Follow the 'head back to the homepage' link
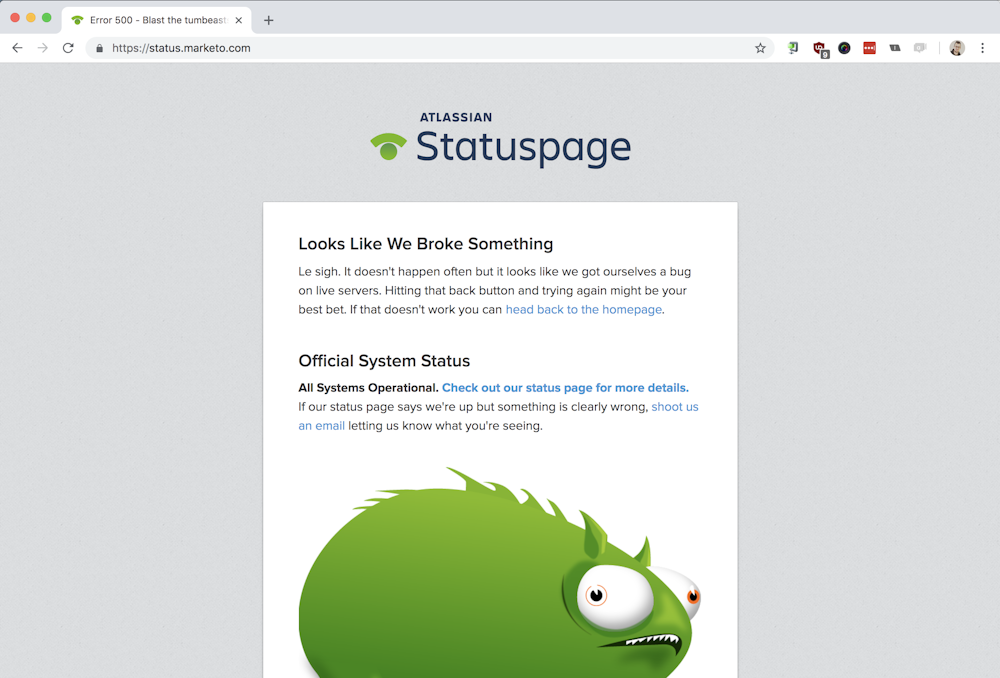This screenshot has width=1000, height=678. point(584,309)
